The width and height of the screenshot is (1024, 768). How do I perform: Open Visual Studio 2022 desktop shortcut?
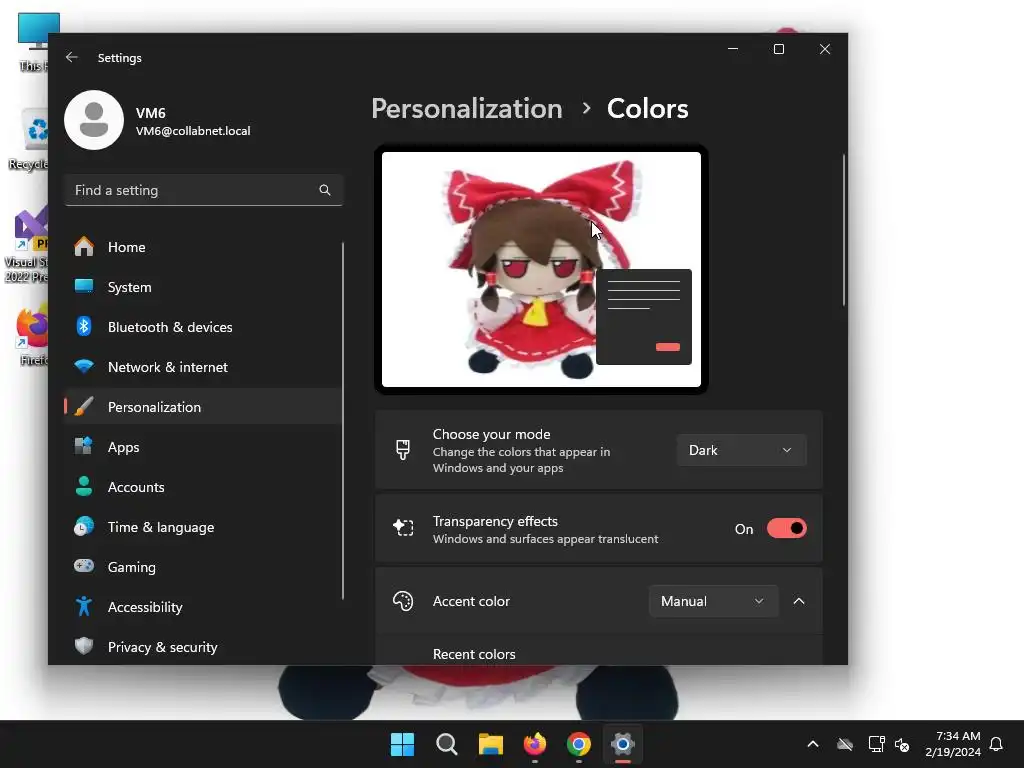pyautogui.click(x=27, y=246)
